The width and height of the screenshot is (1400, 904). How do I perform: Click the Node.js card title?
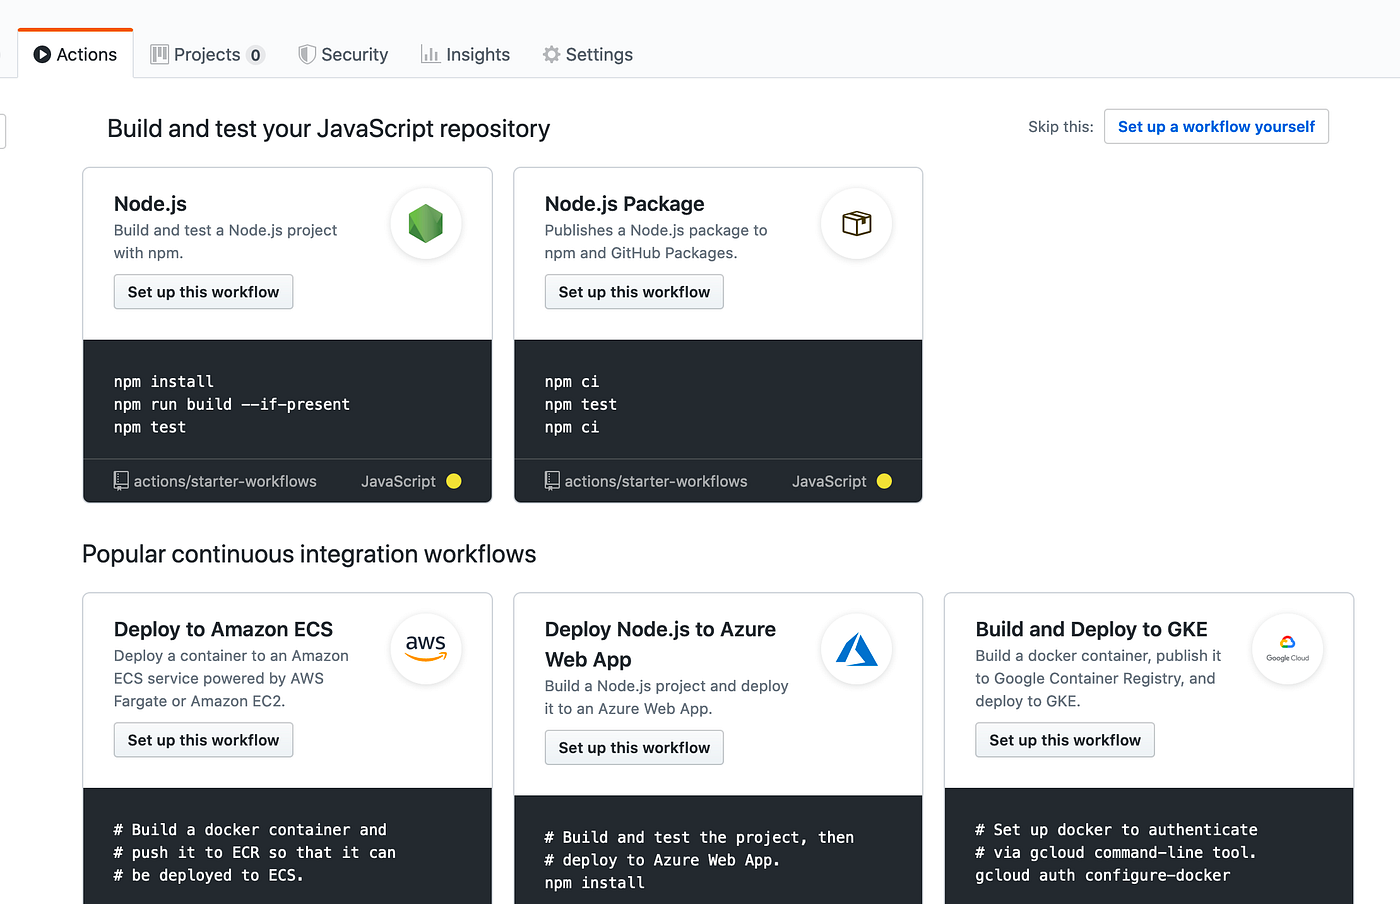[x=150, y=204]
